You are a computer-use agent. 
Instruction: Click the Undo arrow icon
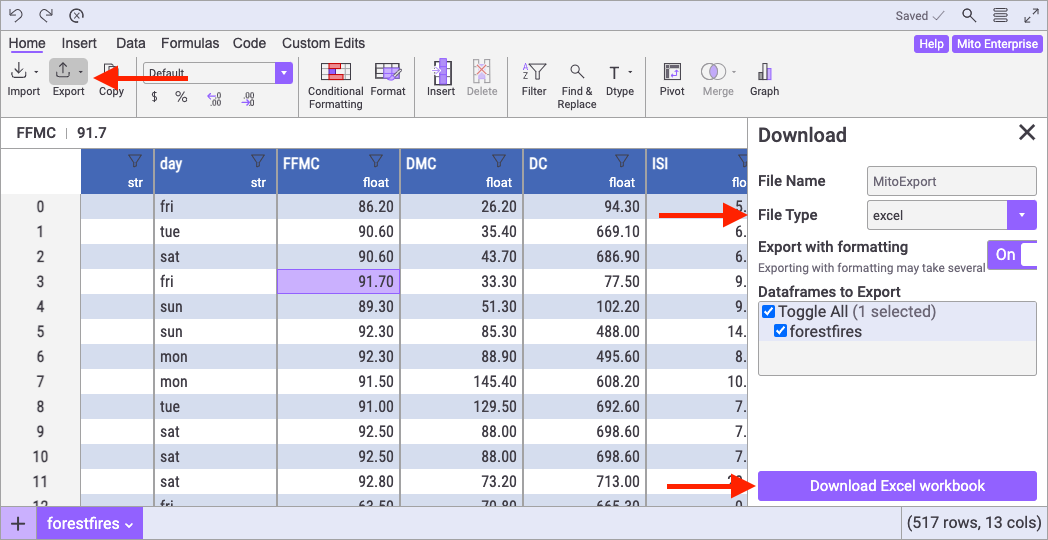pyautogui.click(x=16, y=15)
